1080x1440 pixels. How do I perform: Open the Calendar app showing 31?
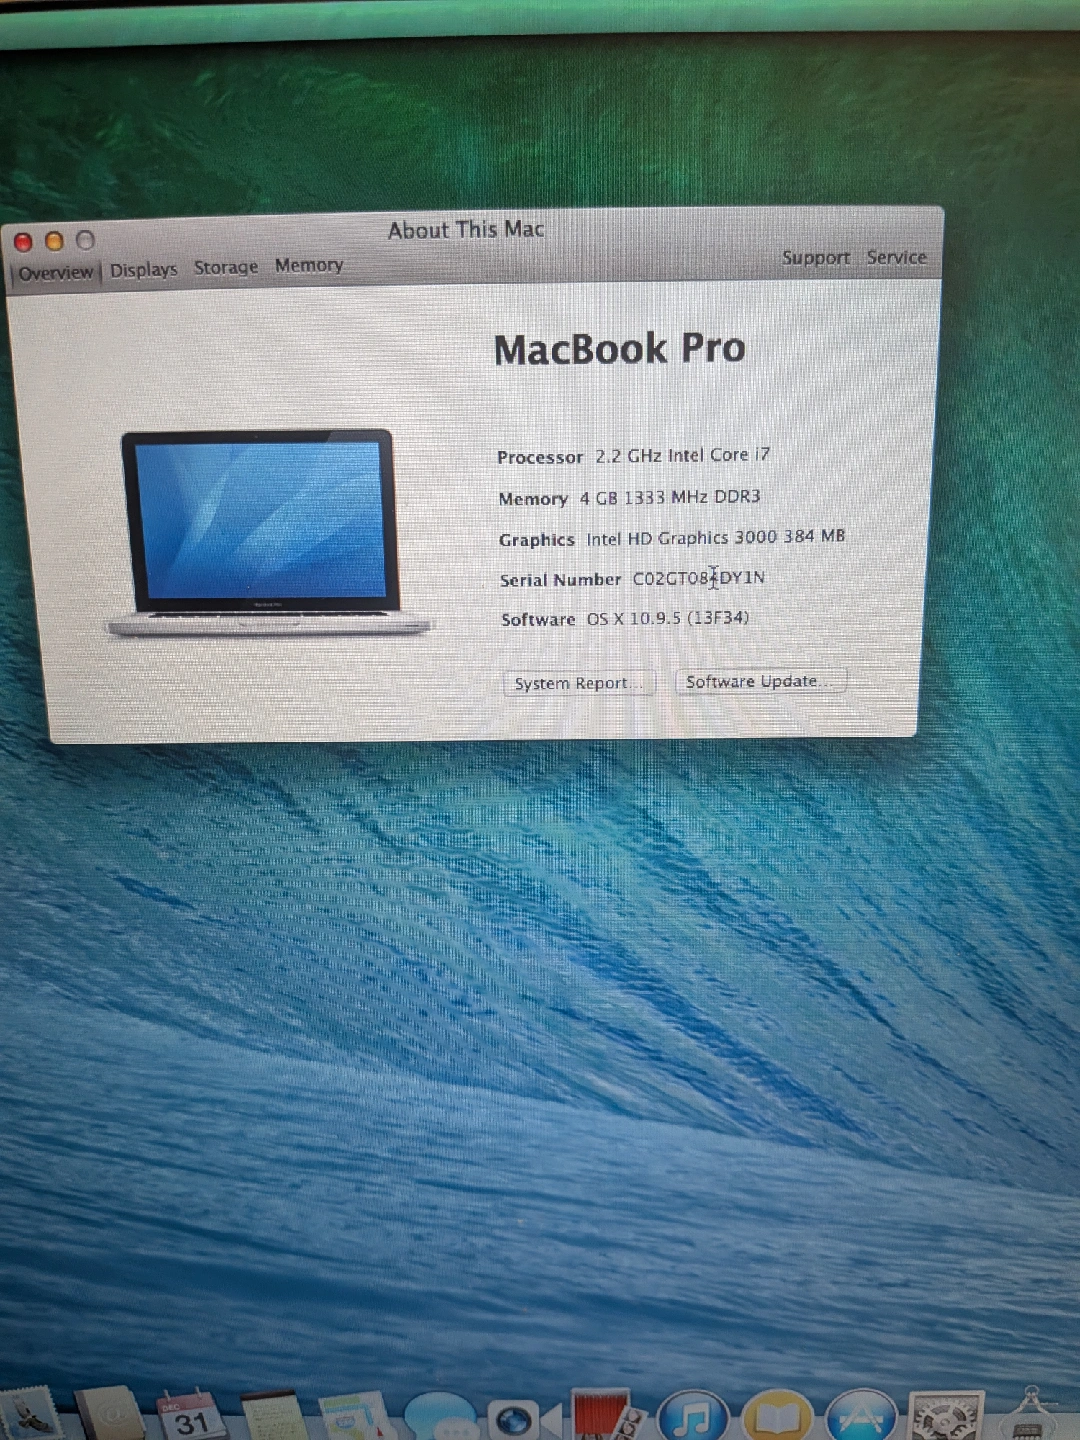pyautogui.click(x=192, y=1414)
